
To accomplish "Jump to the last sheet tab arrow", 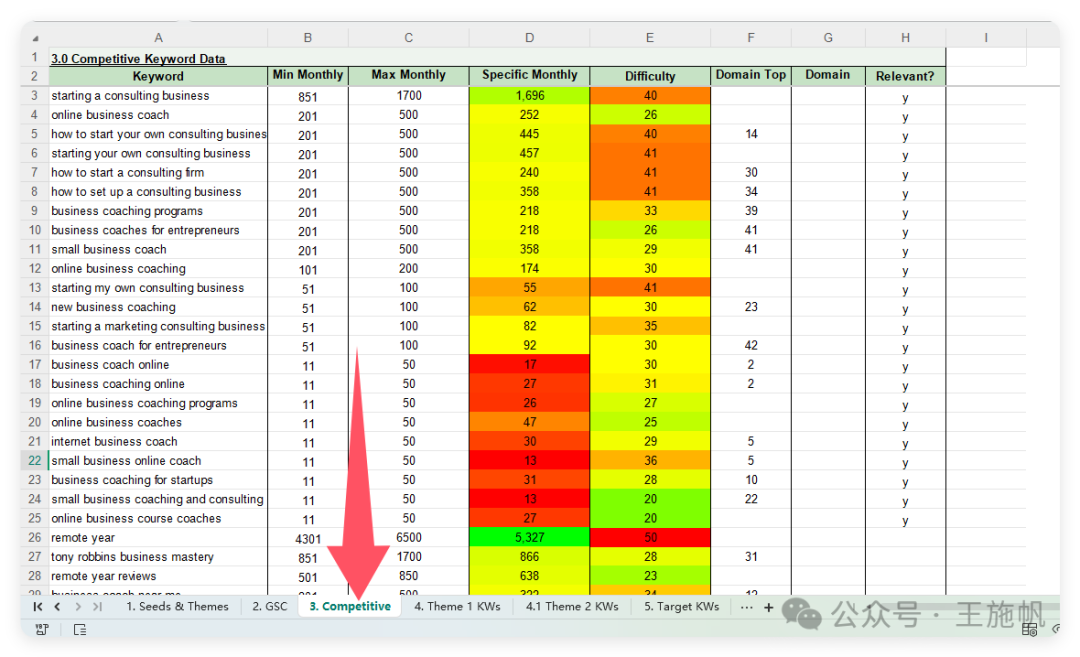I will [x=97, y=606].
